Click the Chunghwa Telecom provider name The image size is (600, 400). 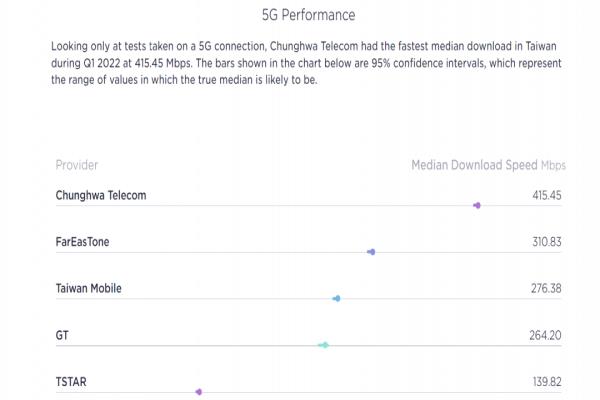(x=101, y=195)
